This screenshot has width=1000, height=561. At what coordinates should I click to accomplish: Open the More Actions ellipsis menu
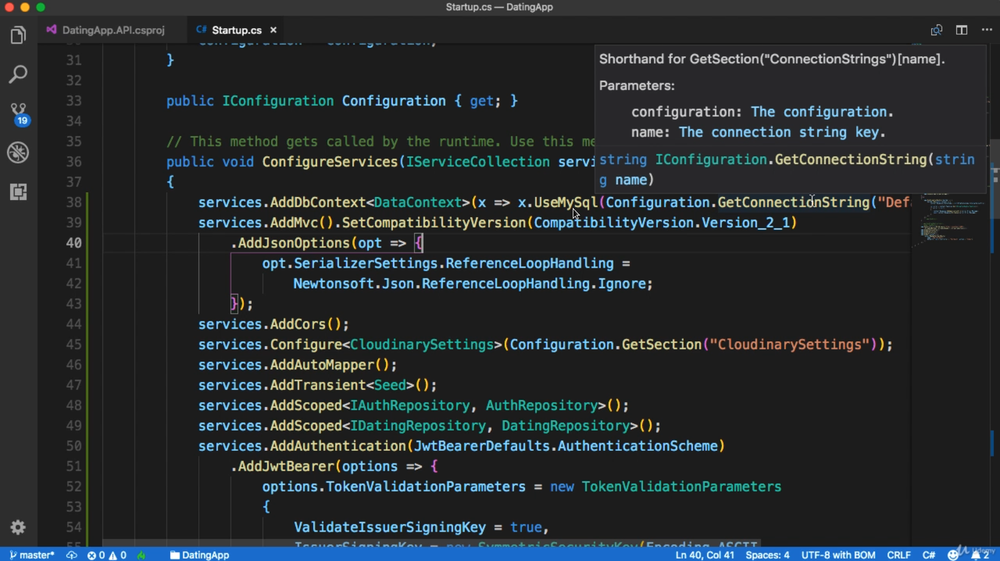(987, 30)
